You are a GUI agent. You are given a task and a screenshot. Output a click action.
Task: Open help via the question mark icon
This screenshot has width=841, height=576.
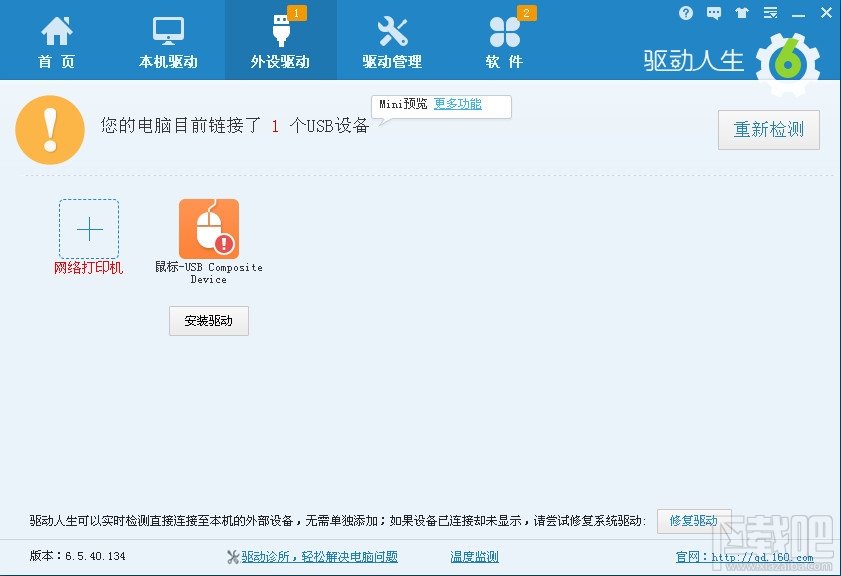[687, 12]
